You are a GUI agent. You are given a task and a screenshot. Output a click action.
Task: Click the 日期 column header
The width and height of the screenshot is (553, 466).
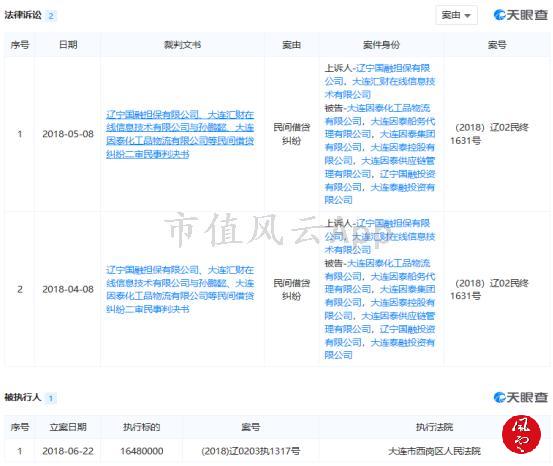click(x=68, y=45)
